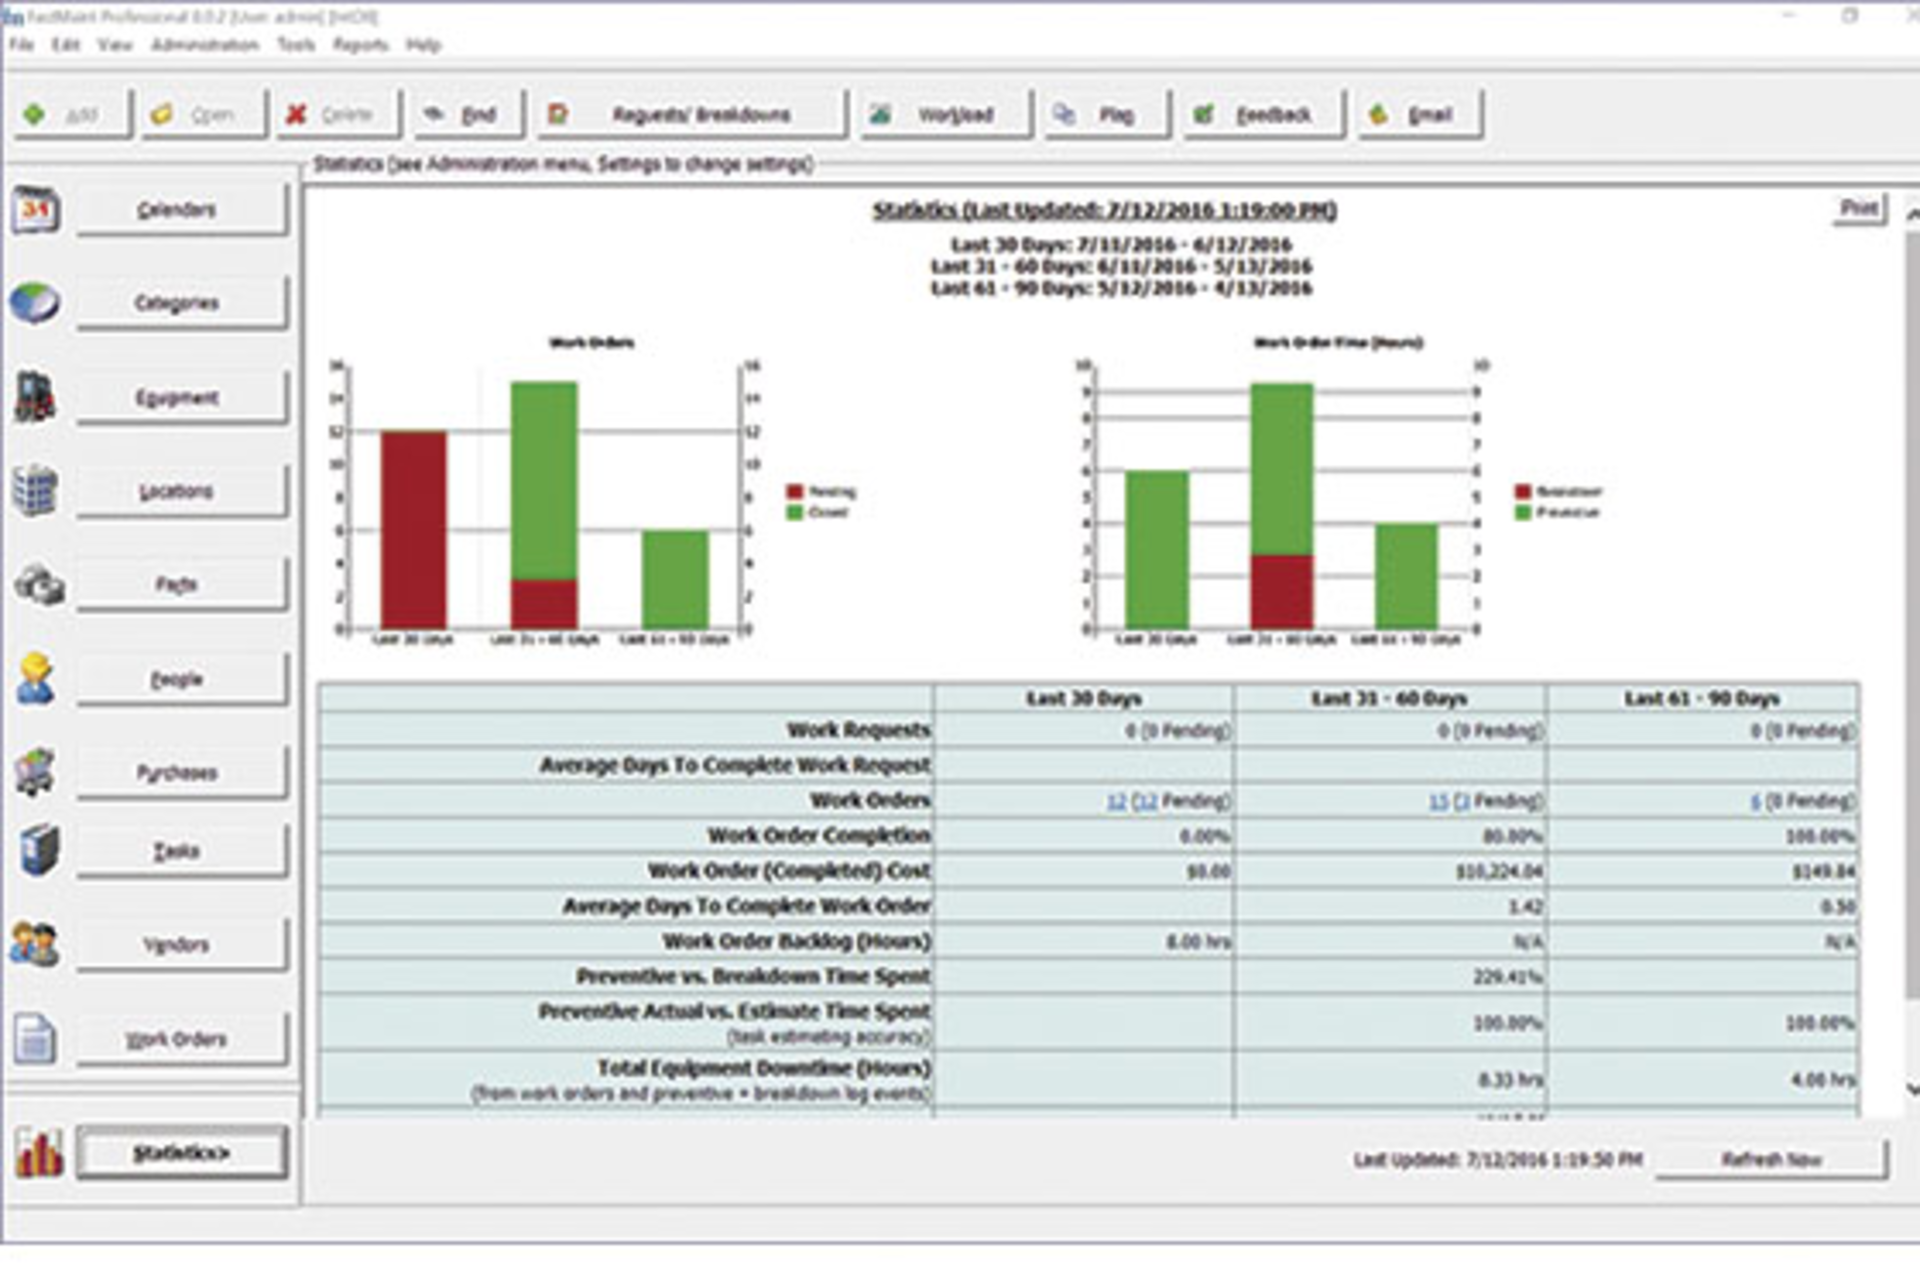Open the Workload view from toolbar
The width and height of the screenshot is (1920, 1279).
(944, 115)
